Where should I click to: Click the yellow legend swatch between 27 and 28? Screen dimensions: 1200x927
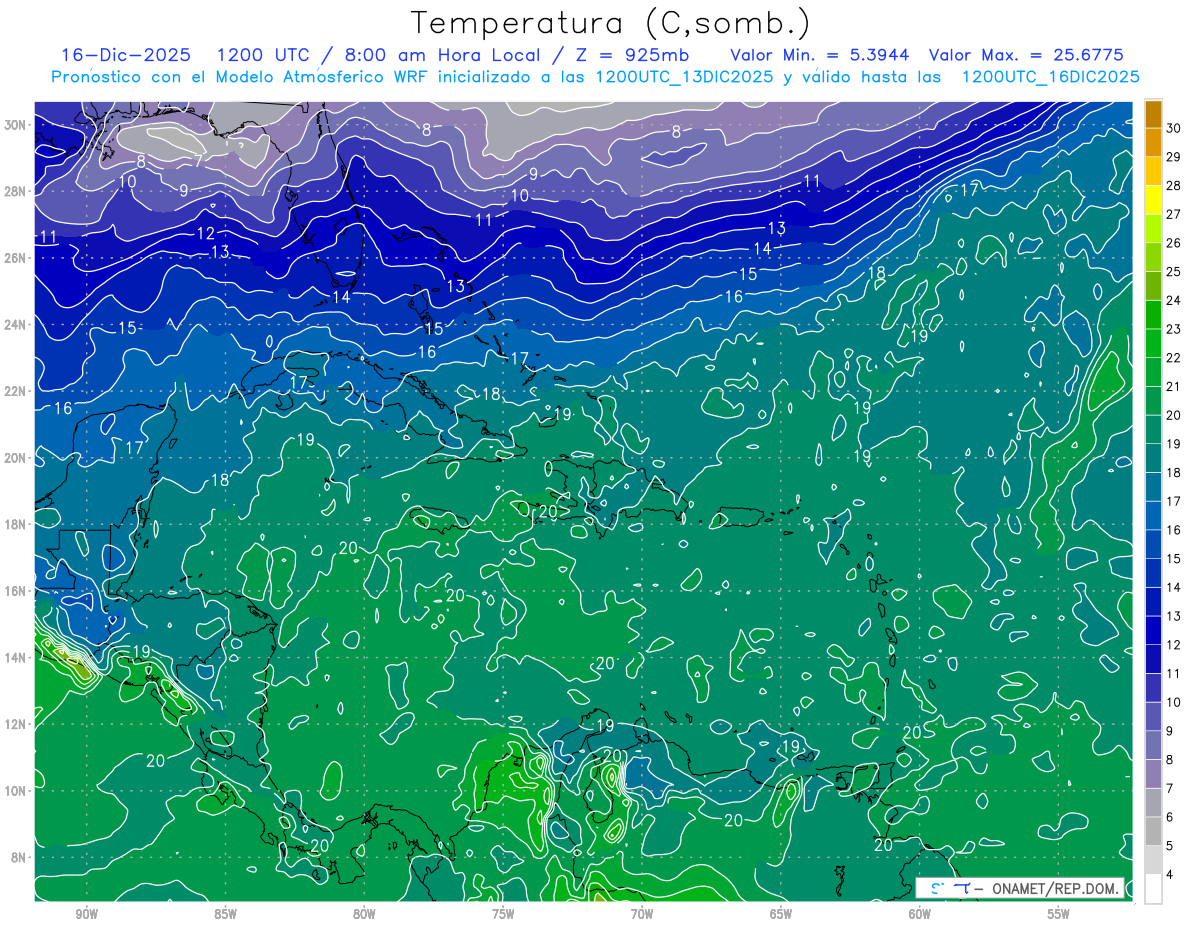[1153, 199]
